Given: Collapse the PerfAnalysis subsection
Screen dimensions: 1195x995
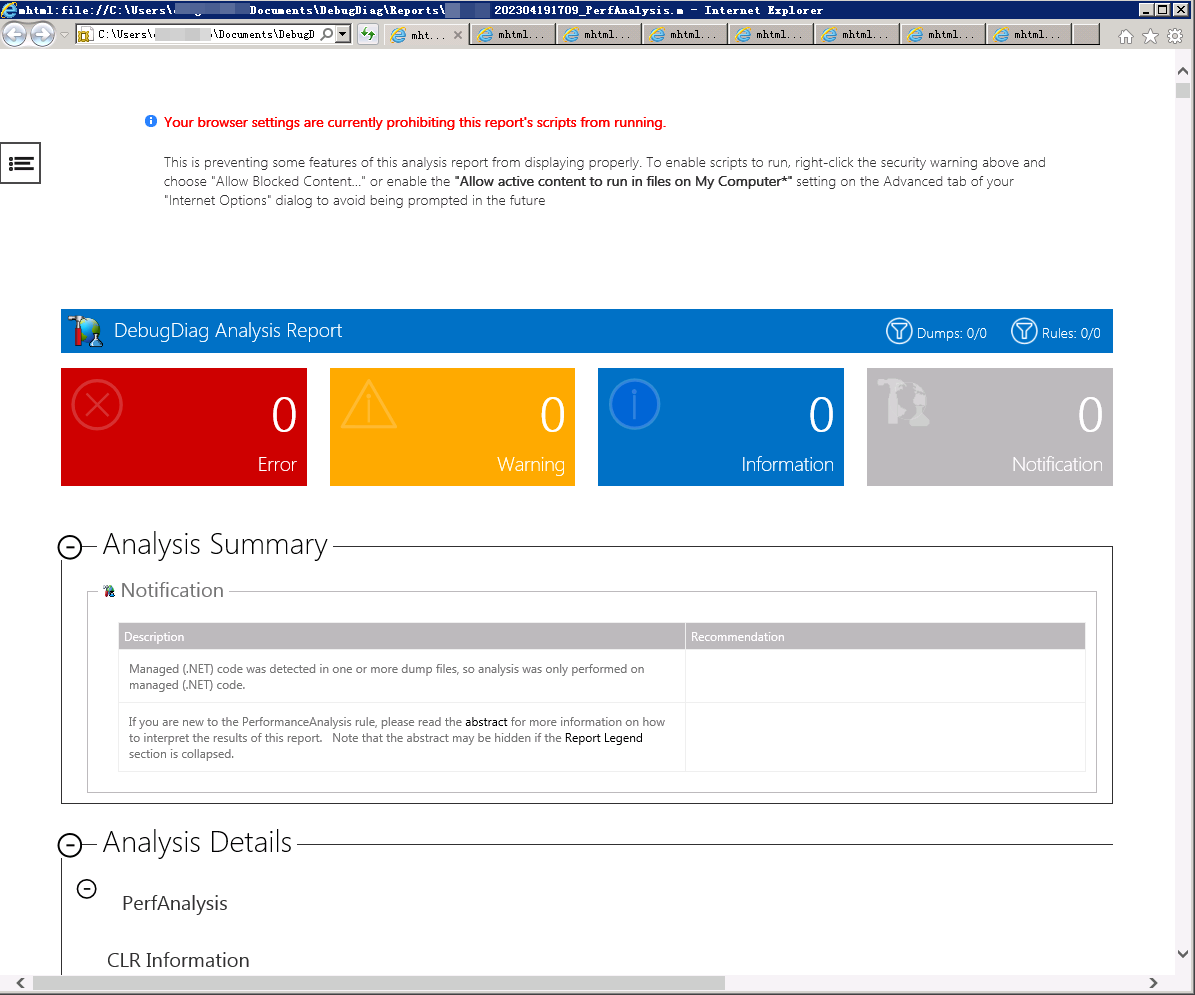Looking at the screenshot, I should tap(87, 888).
